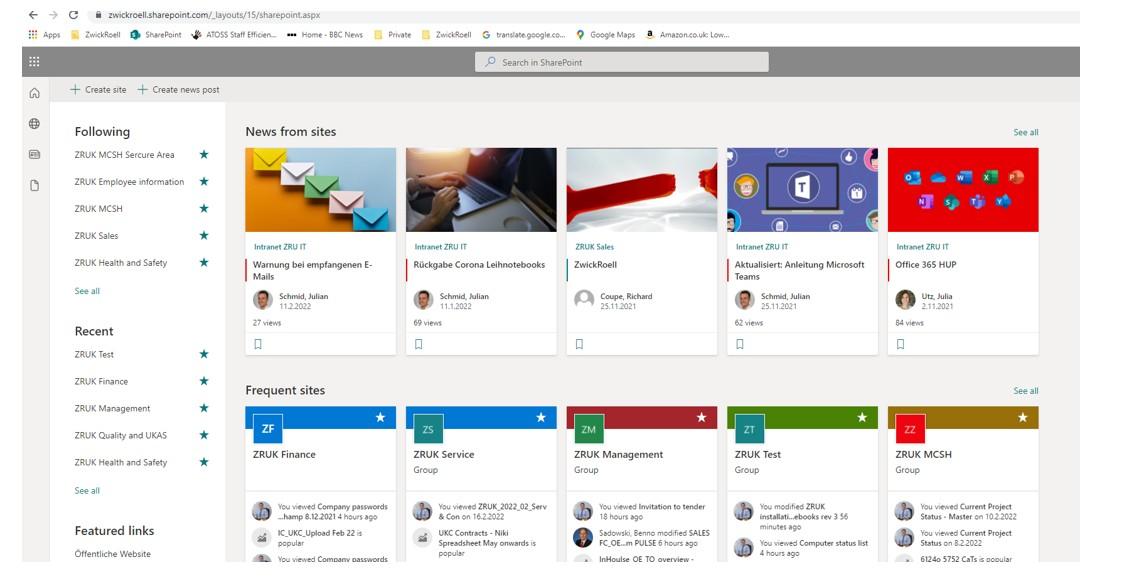1122x588 pixels.
Task: Open Öffentliche Website featured link
Action: coord(112,554)
